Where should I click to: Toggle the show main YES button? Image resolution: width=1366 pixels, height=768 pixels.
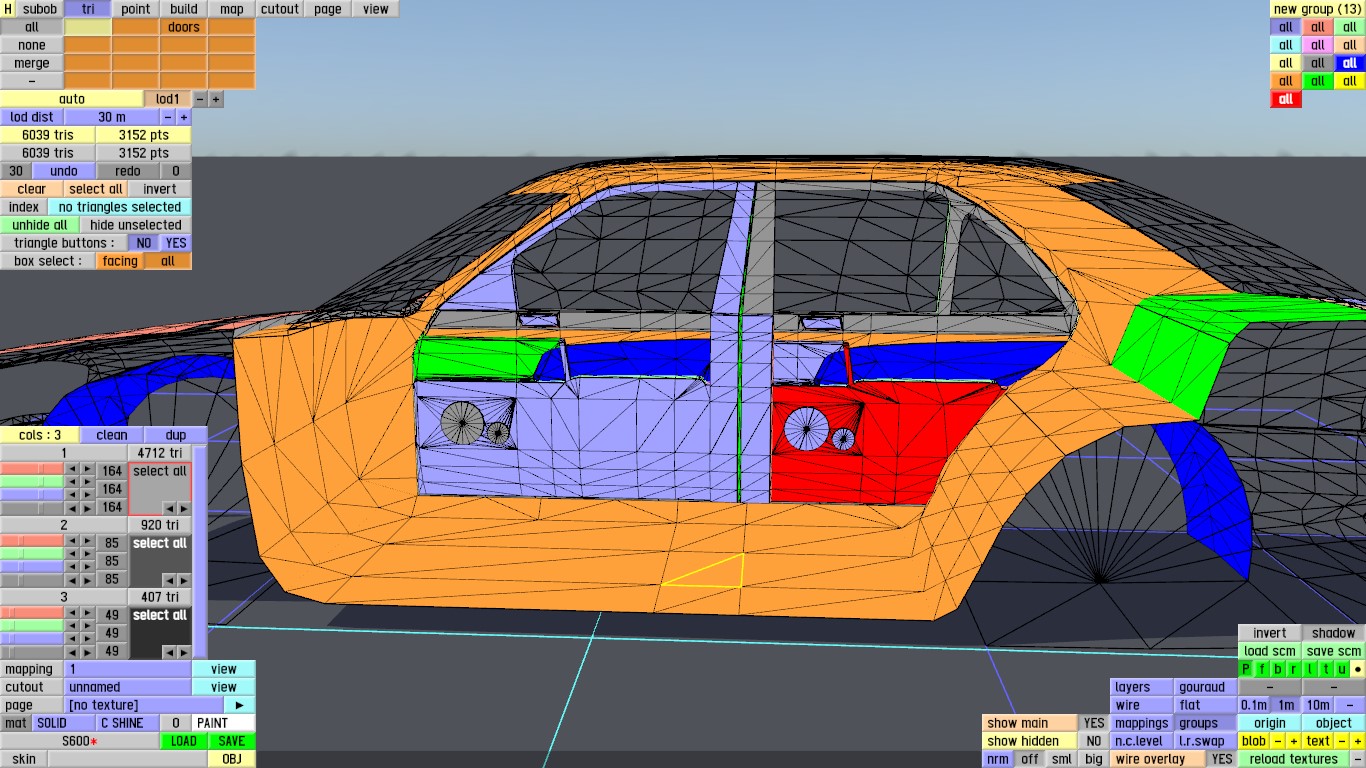click(x=1094, y=723)
